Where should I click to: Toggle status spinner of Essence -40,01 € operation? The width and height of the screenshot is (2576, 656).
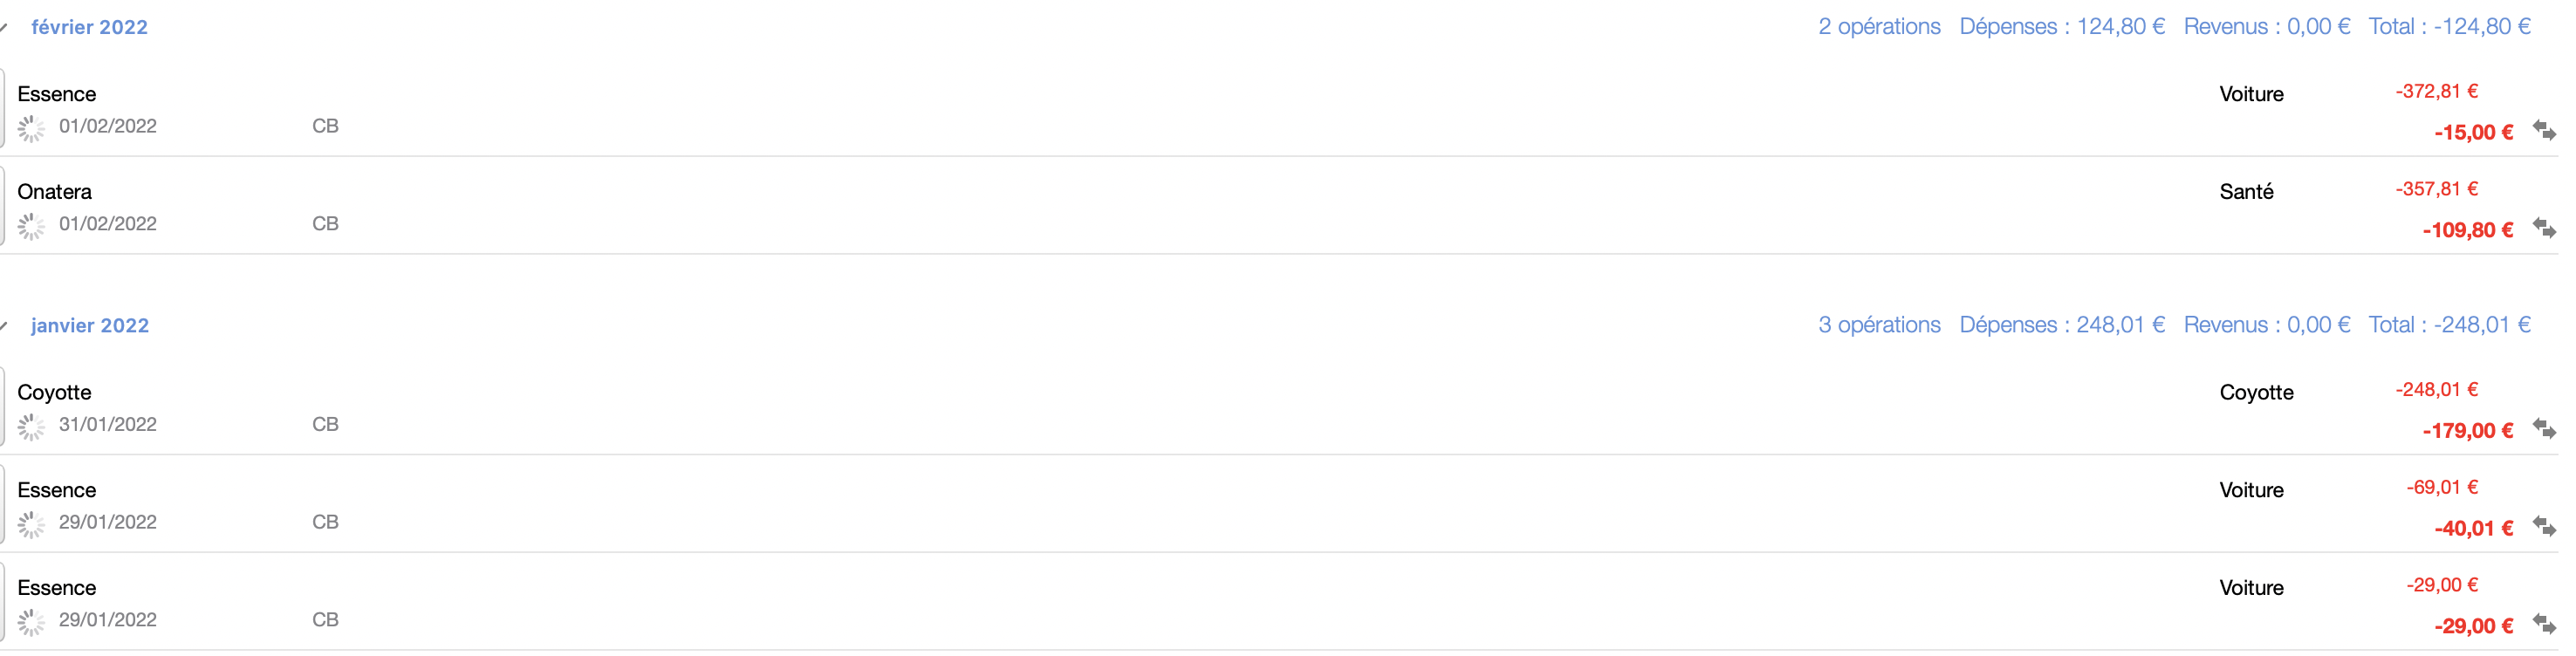[31, 525]
